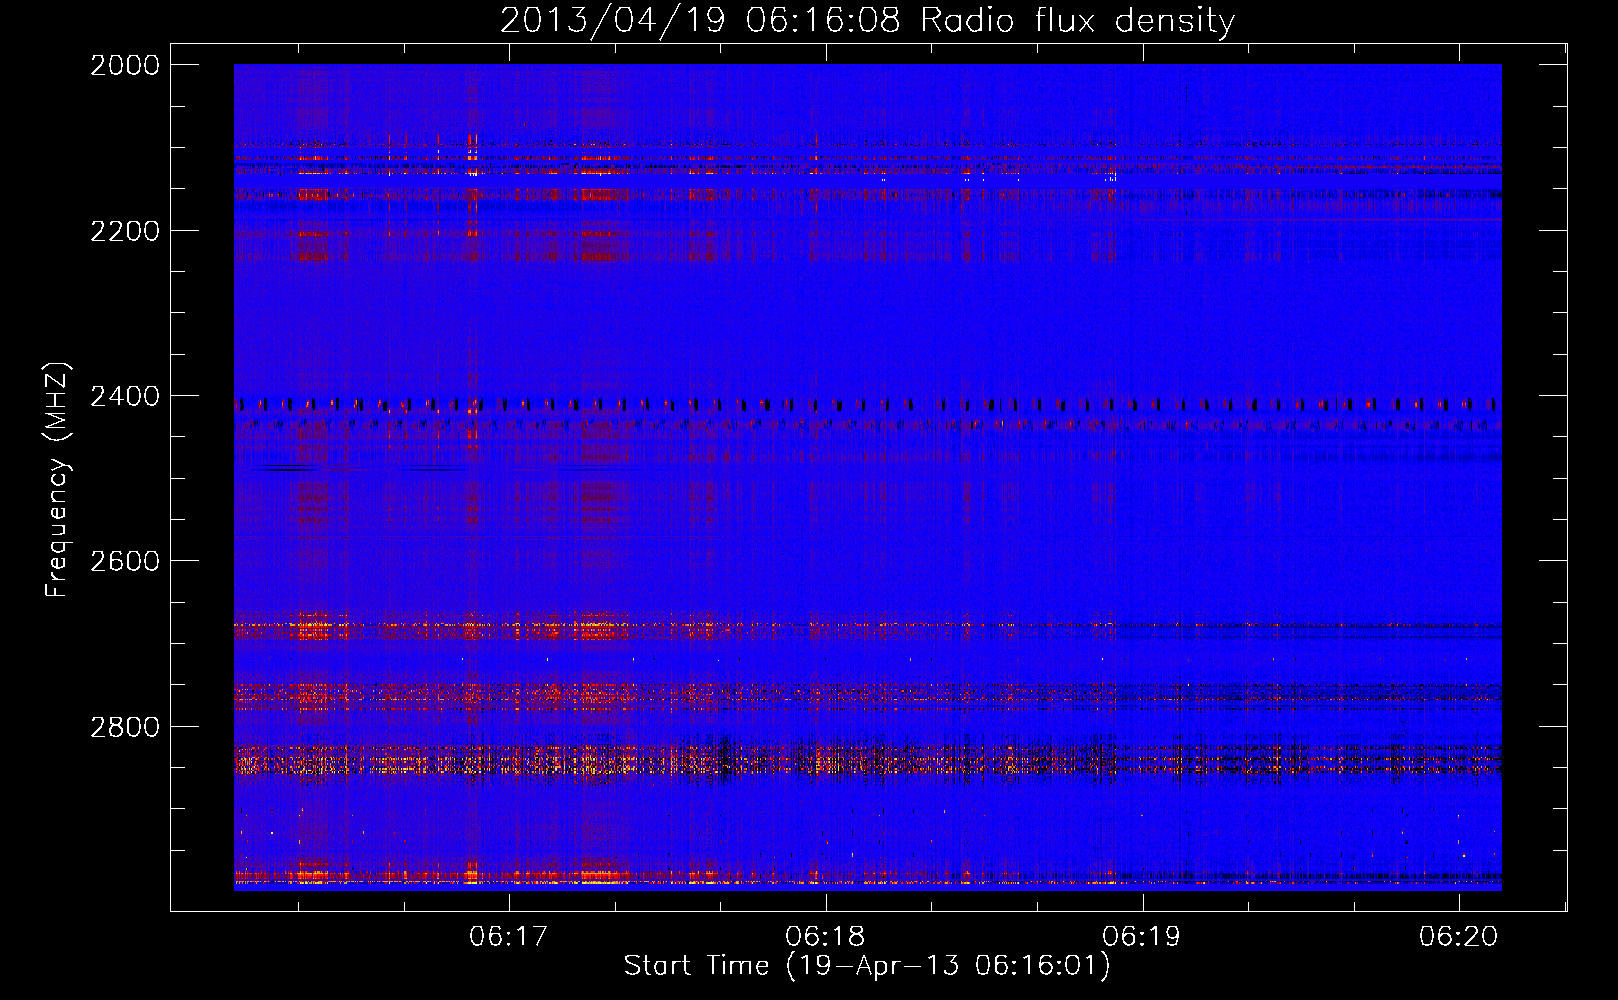Click the "Frequency (MHZ)" axis label
The width and height of the screenshot is (1618, 1000).
57,480
